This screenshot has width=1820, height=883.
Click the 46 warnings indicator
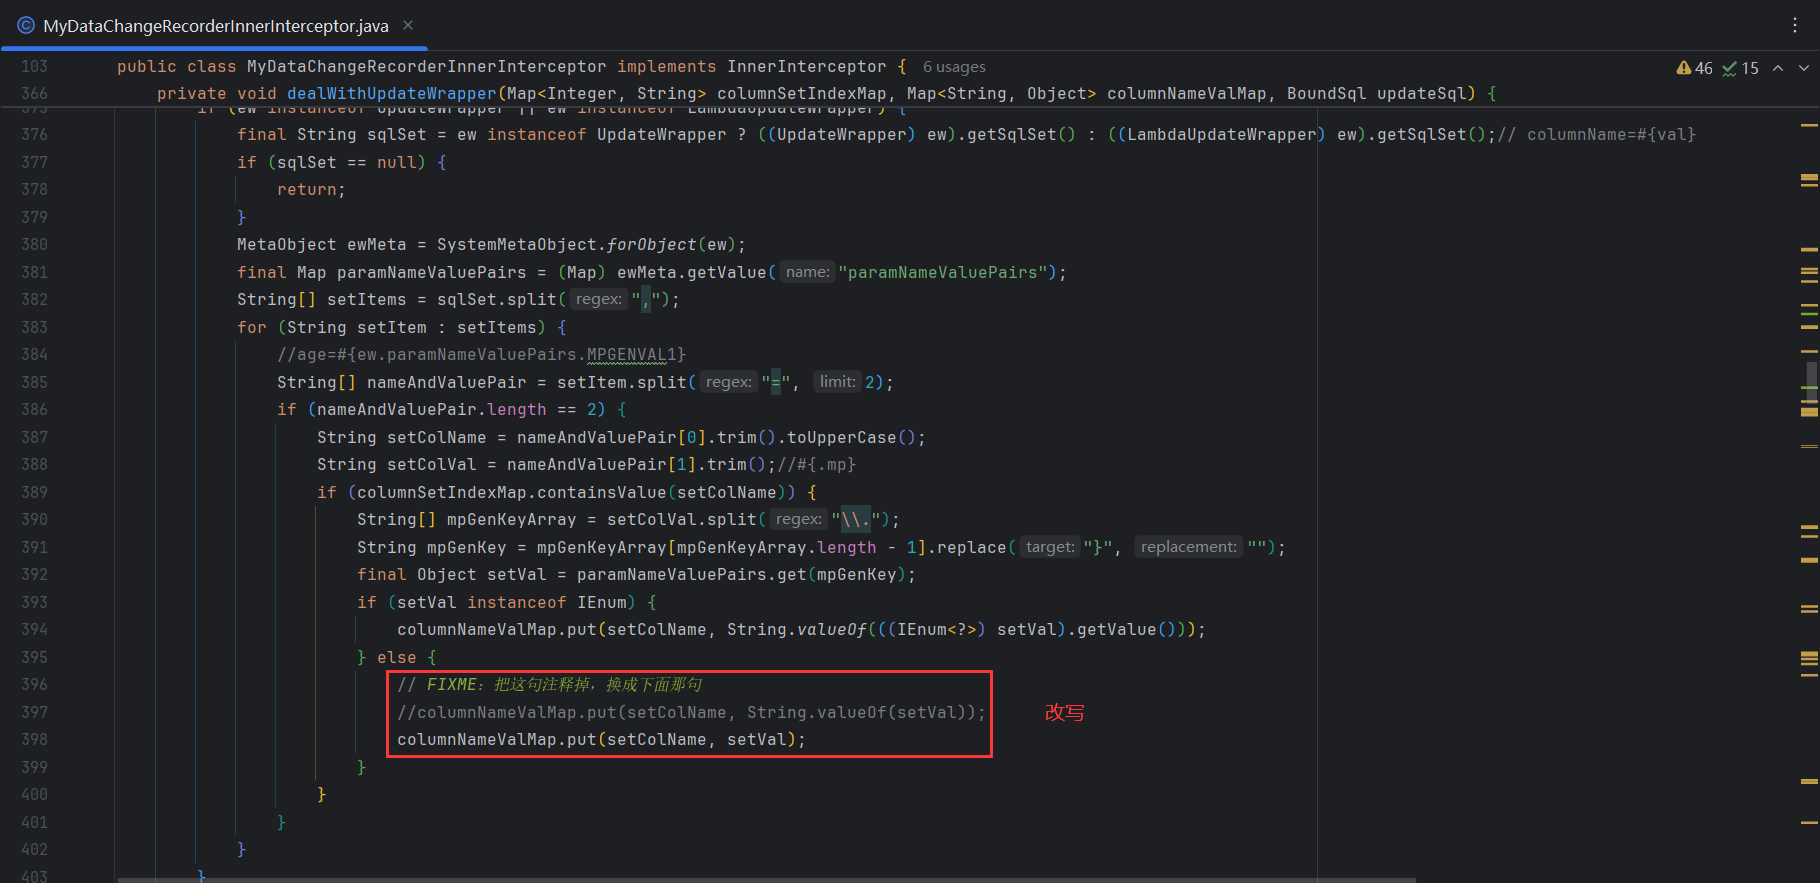[1695, 68]
